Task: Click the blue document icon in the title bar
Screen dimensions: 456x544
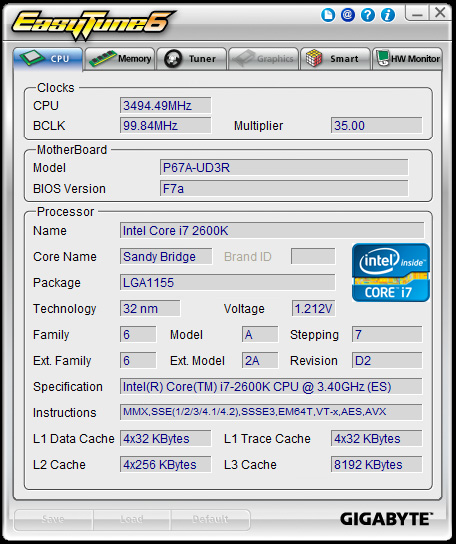Action: [328, 15]
